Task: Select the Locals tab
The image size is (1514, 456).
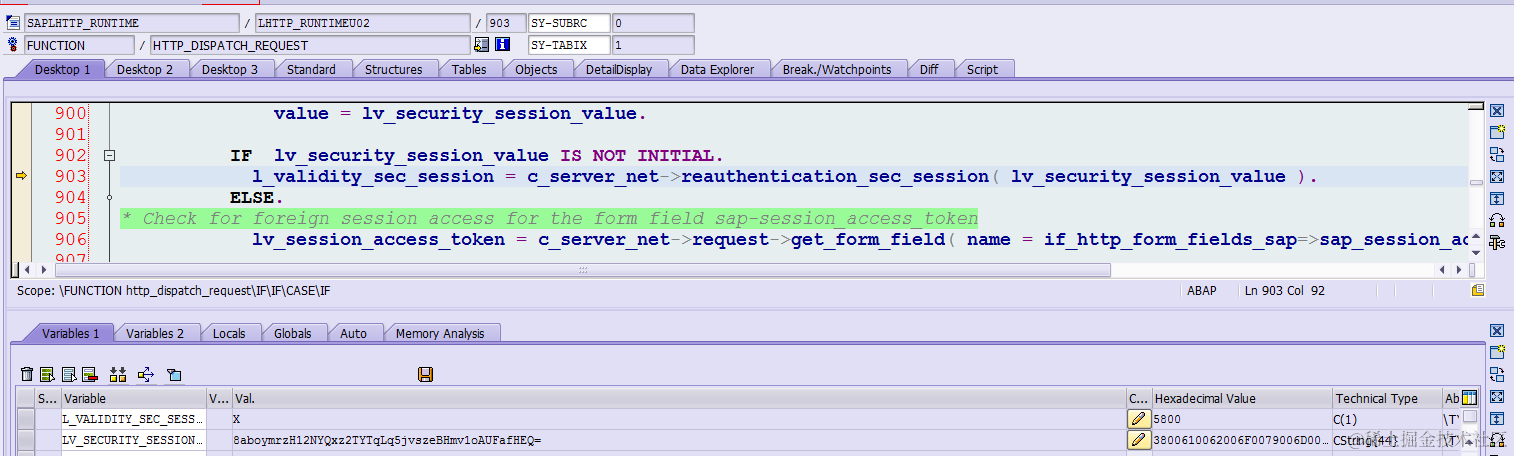Action: coord(229,333)
